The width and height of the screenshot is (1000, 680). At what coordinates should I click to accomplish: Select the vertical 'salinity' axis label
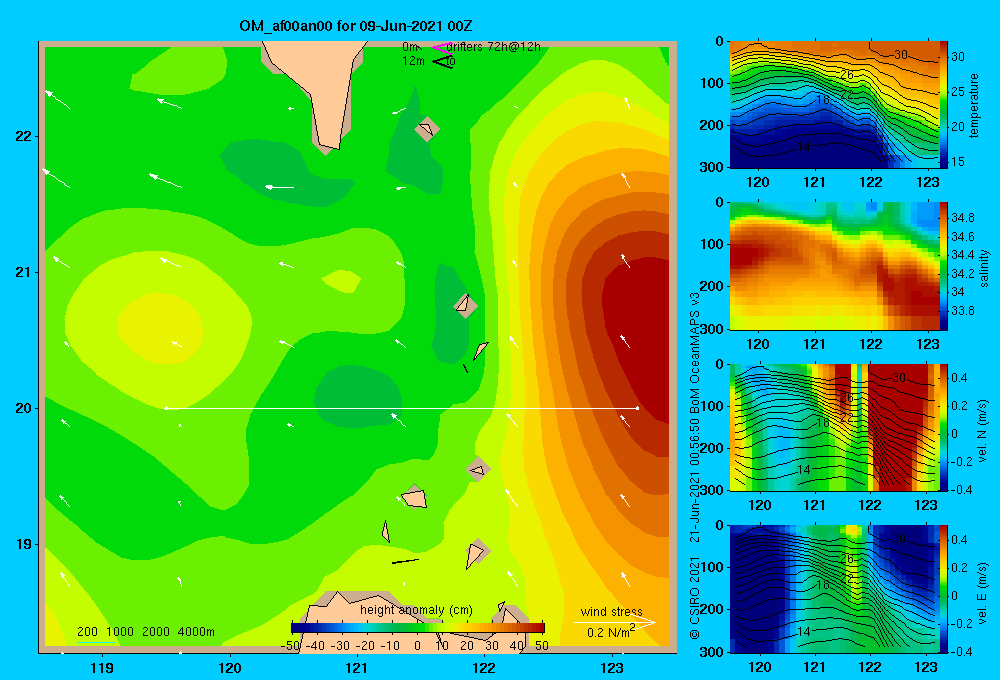pyautogui.click(x=983, y=268)
